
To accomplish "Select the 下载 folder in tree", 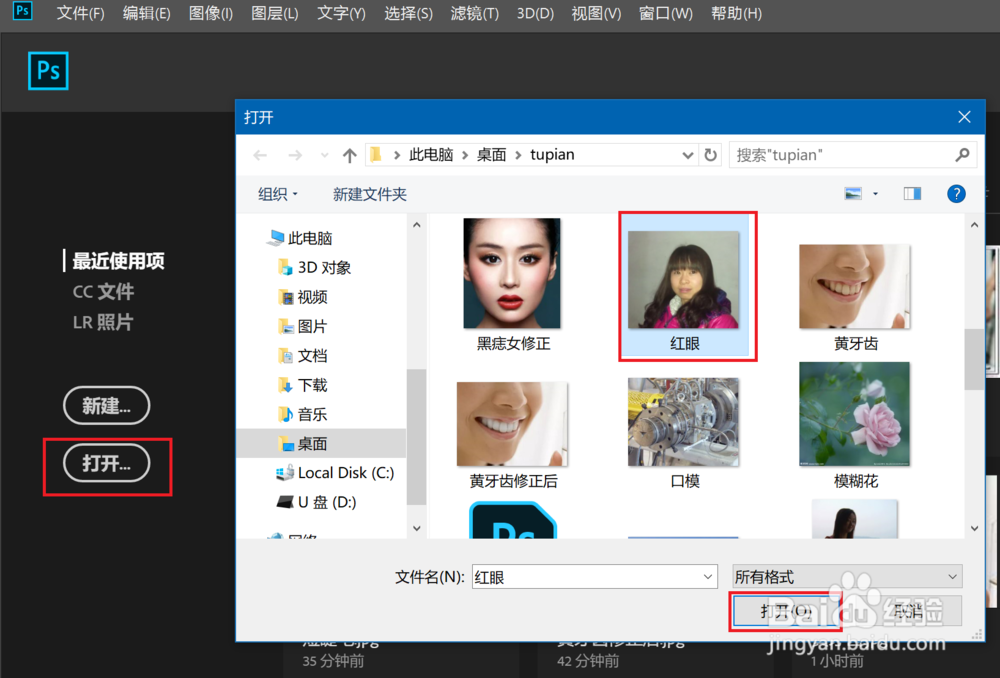I will coord(304,385).
